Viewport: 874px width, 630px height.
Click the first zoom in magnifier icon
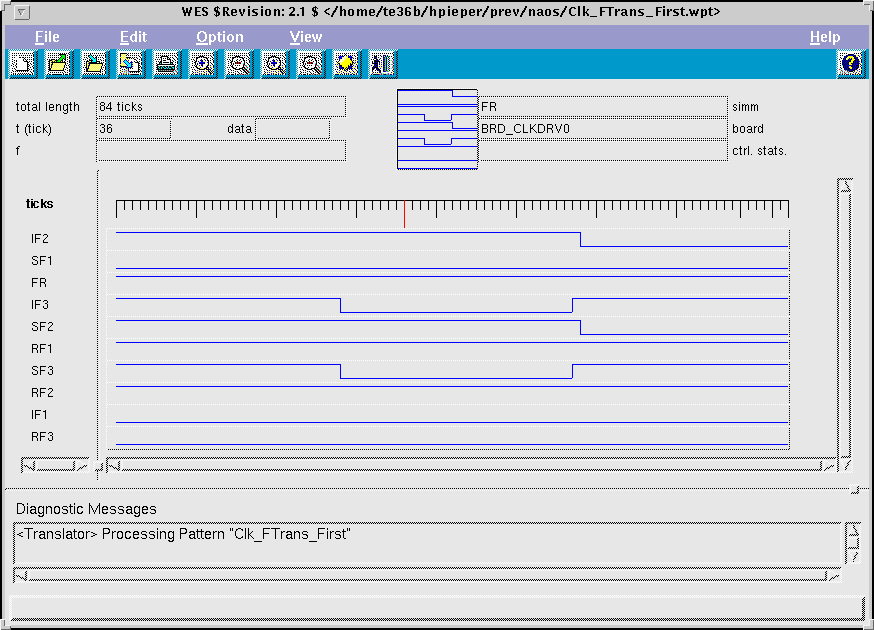click(x=202, y=64)
